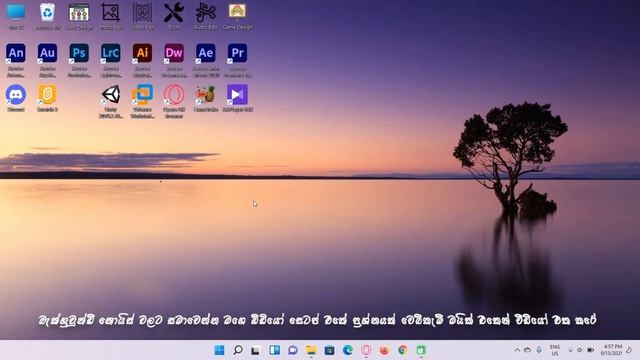Viewport: 640px width, 360px height.
Task: Launch Microsoft Edge from the taskbar
Action: pos(348,350)
